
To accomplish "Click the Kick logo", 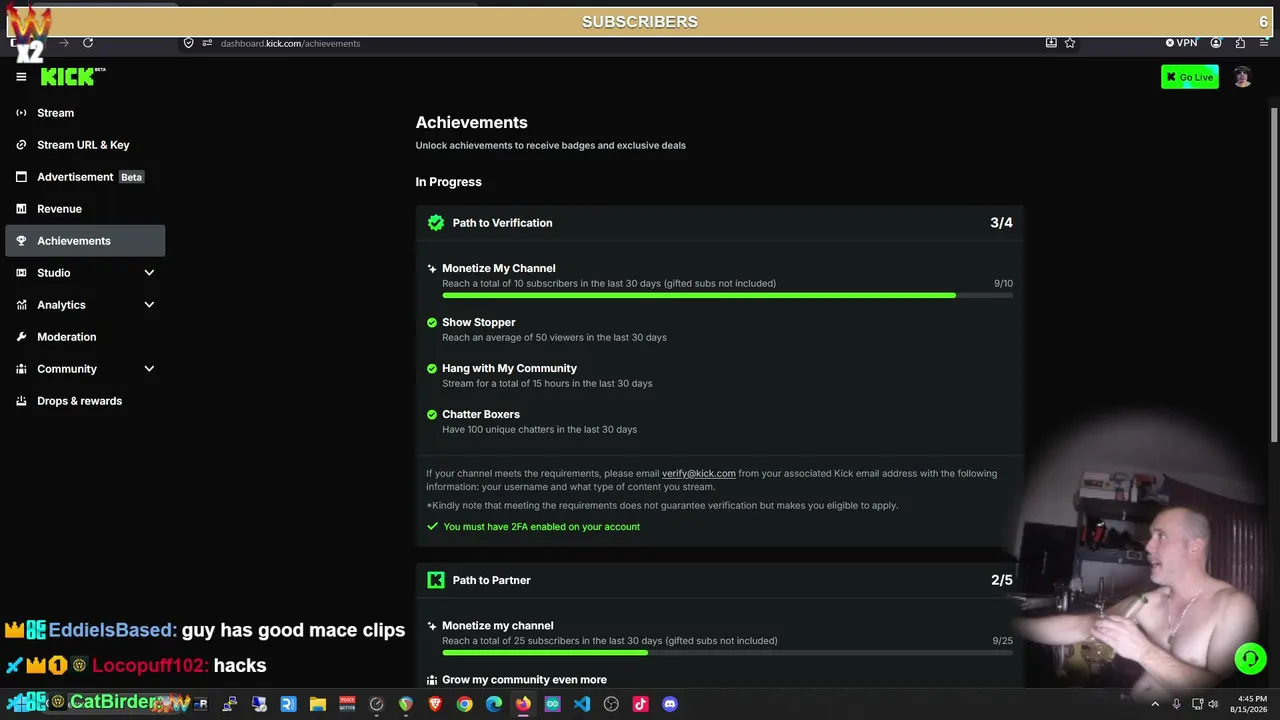I will click(x=72, y=77).
